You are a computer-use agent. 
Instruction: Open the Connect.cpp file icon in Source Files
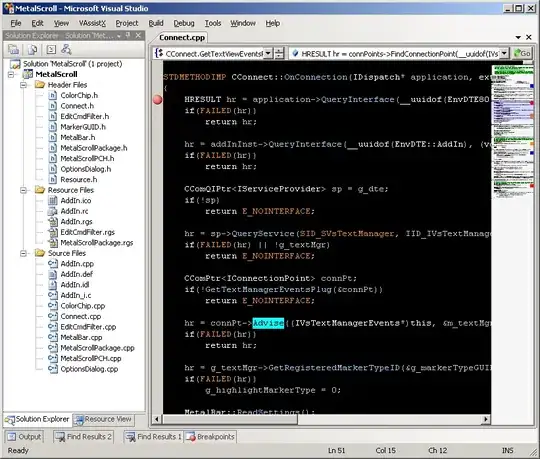[52, 316]
